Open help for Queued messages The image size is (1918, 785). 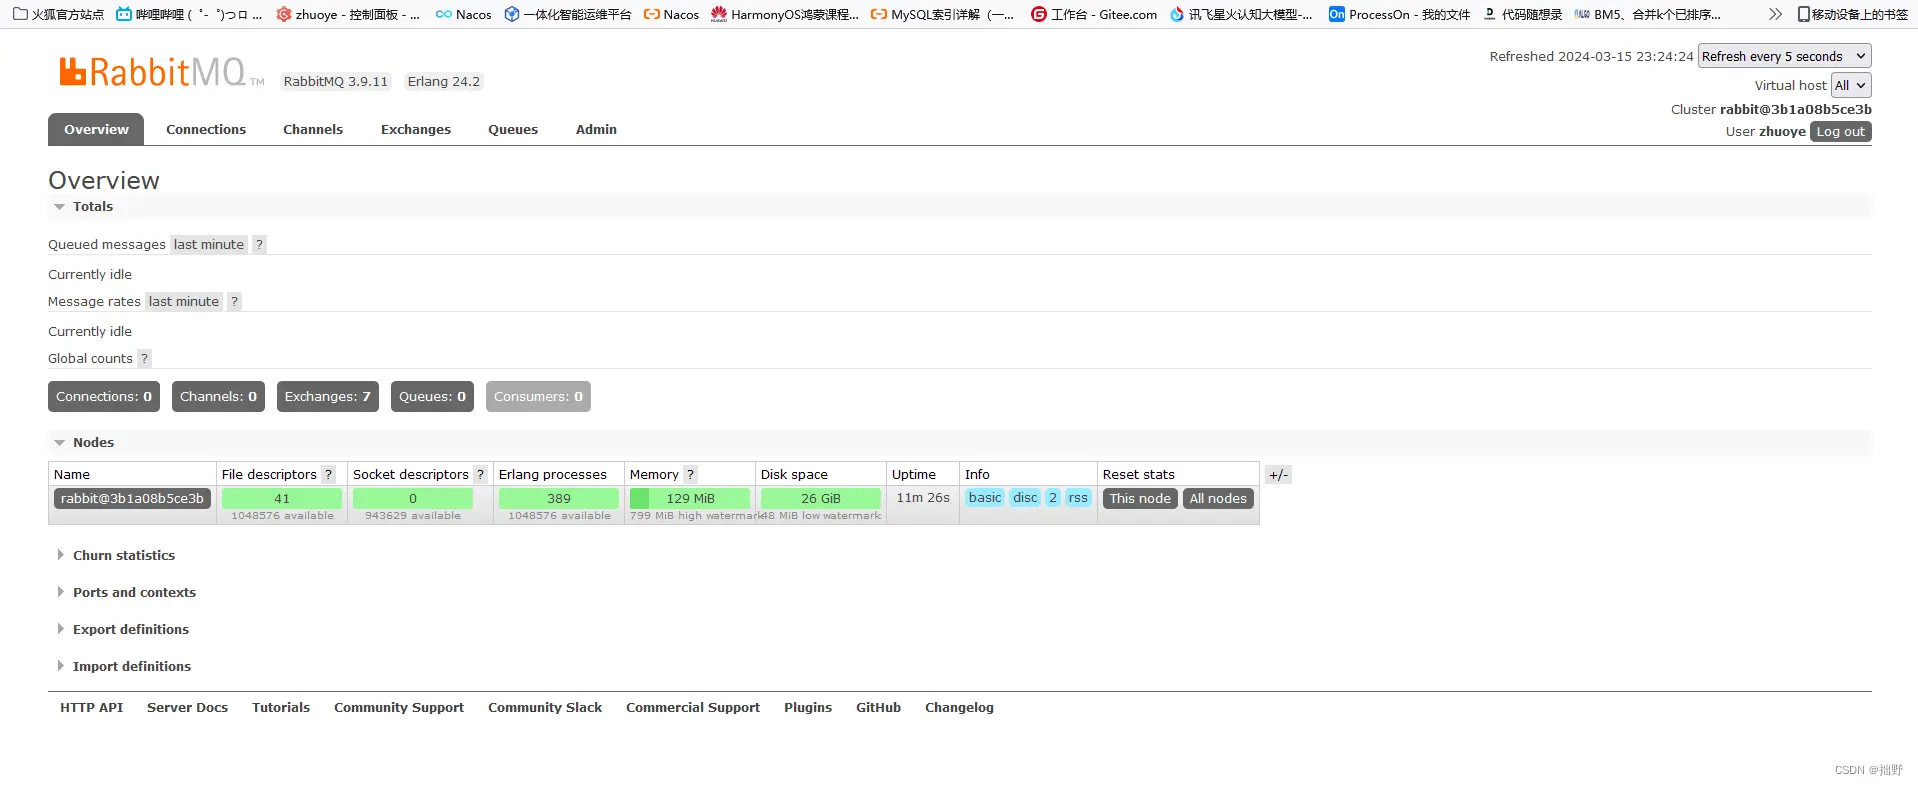coord(259,244)
